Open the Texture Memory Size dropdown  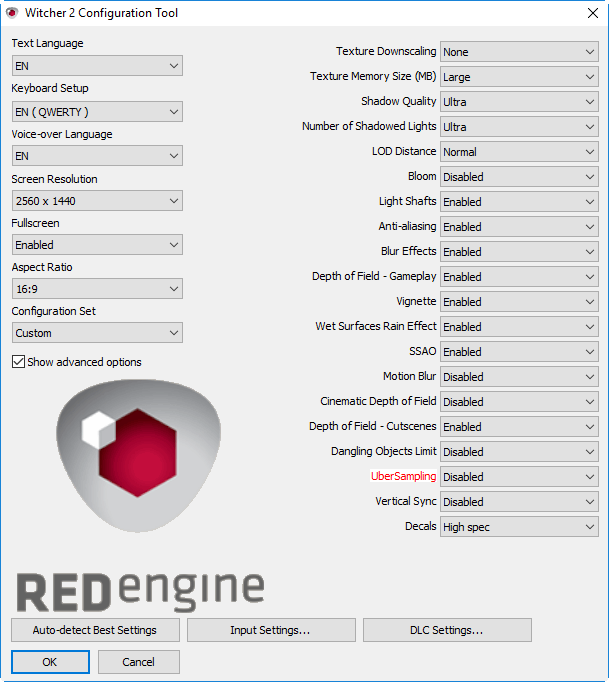tap(519, 77)
